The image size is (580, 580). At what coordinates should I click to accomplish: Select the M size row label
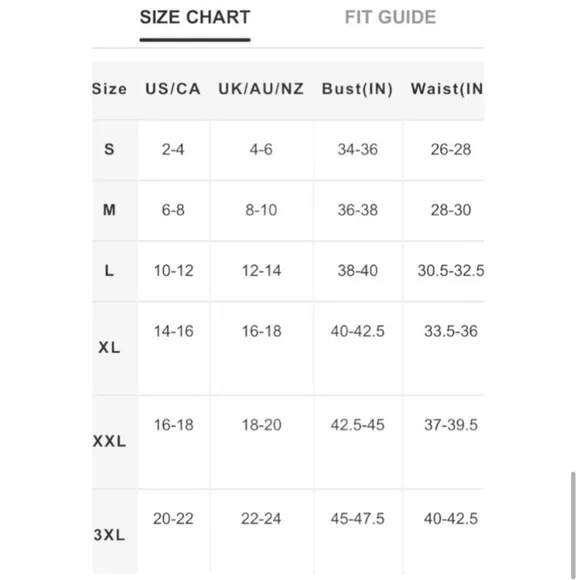click(x=109, y=210)
